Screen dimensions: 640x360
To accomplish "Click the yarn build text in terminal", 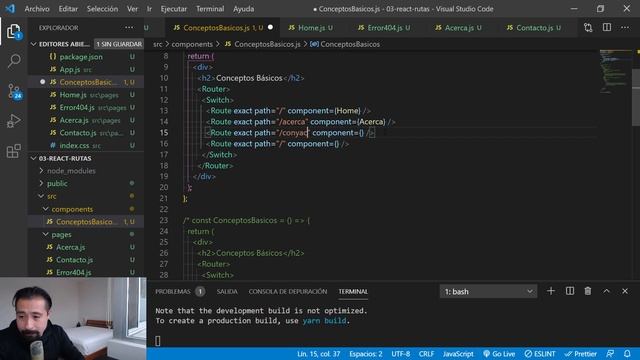I will [x=324, y=320].
